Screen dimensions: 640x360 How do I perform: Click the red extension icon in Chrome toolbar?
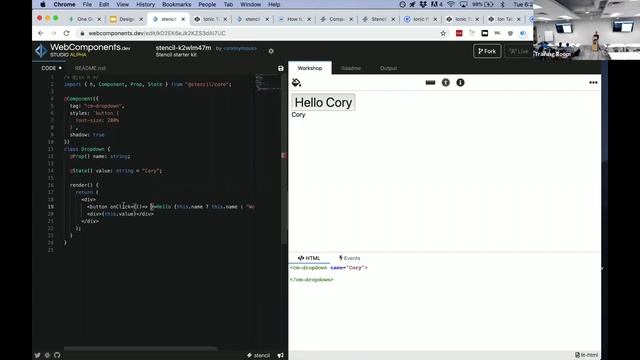pyautogui.click(x=459, y=33)
